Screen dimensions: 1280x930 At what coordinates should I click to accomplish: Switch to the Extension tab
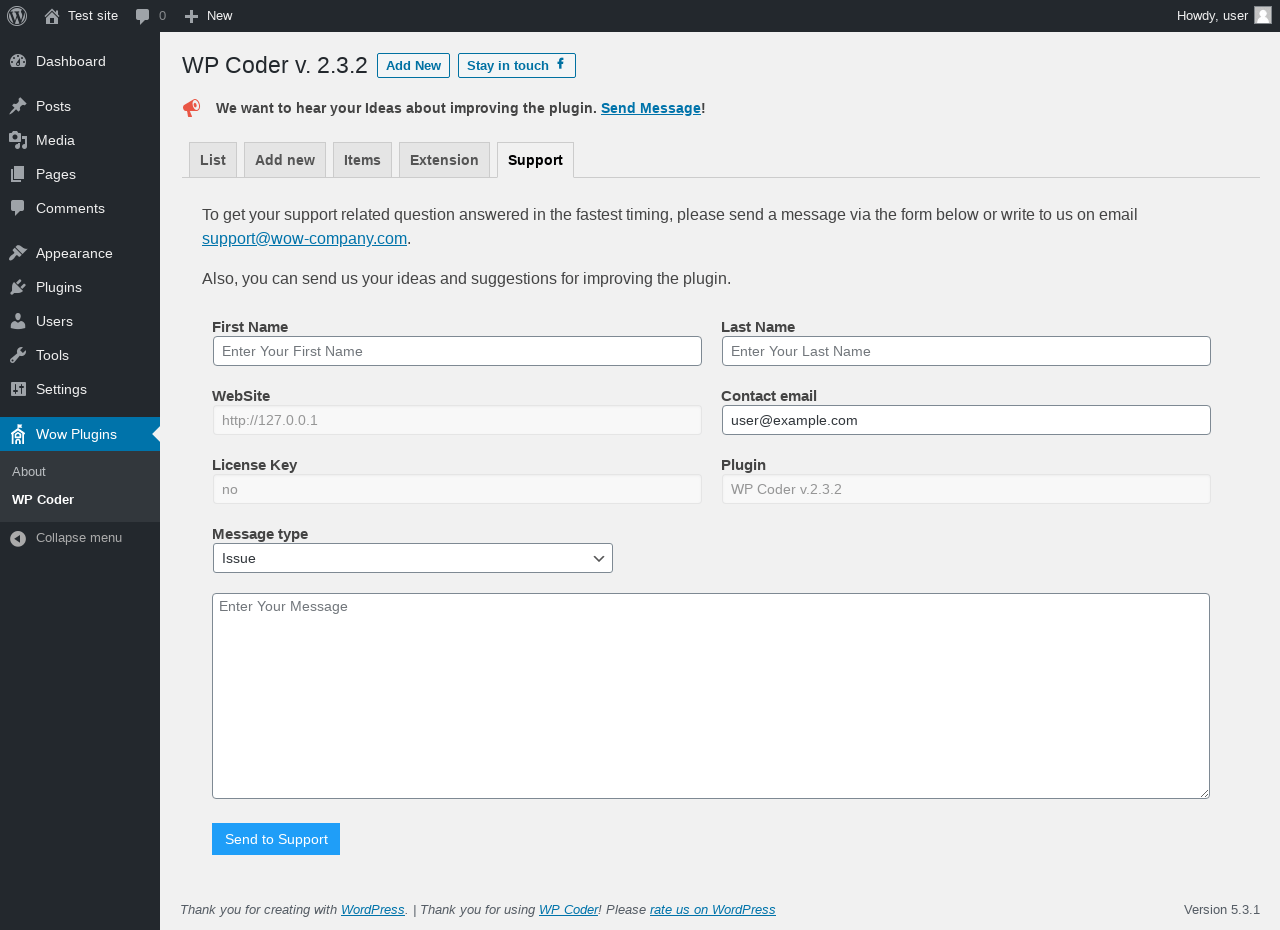pyautogui.click(x=444, y=160)
